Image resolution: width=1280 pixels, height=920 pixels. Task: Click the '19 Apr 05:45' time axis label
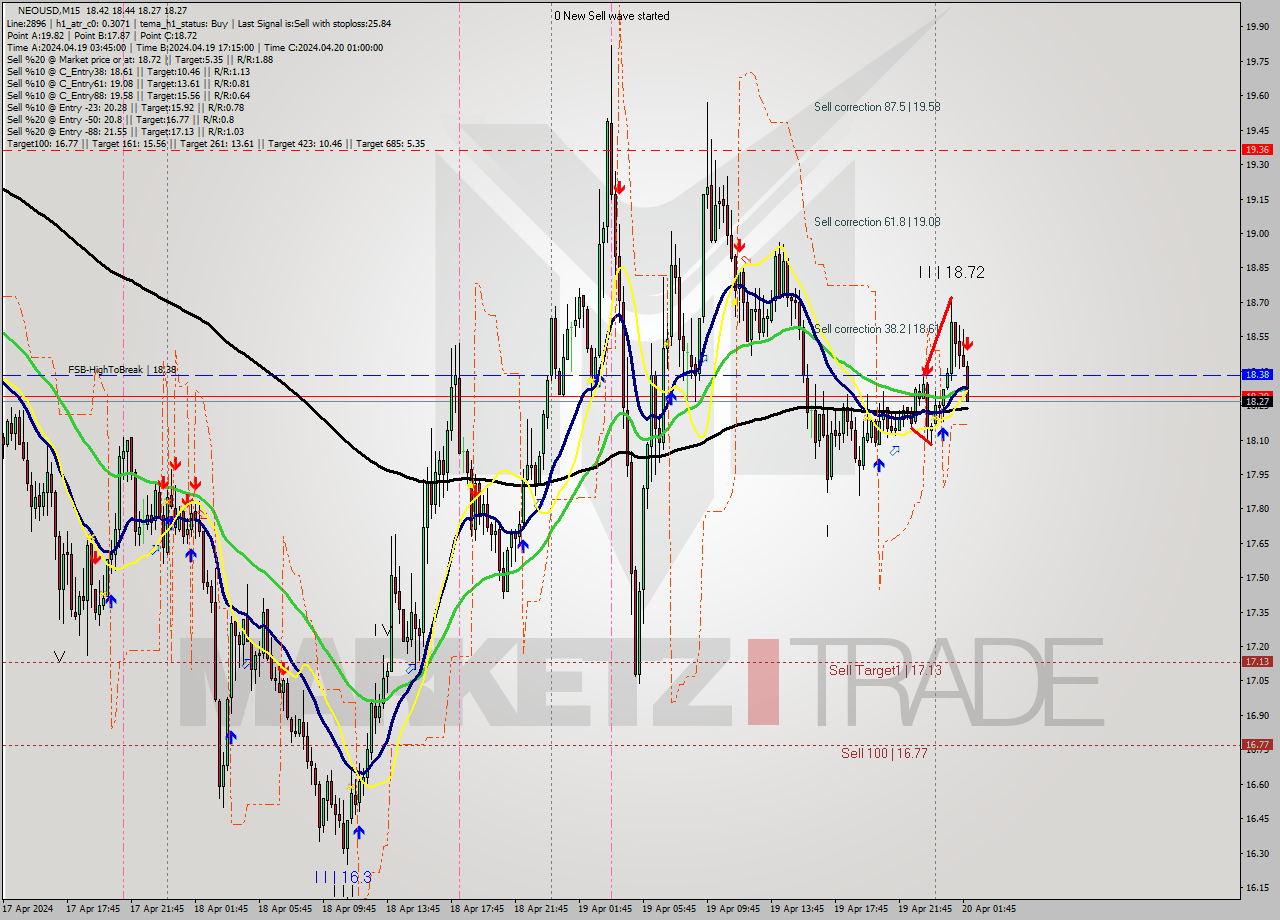pyautogui.click(x=670, y=910)
